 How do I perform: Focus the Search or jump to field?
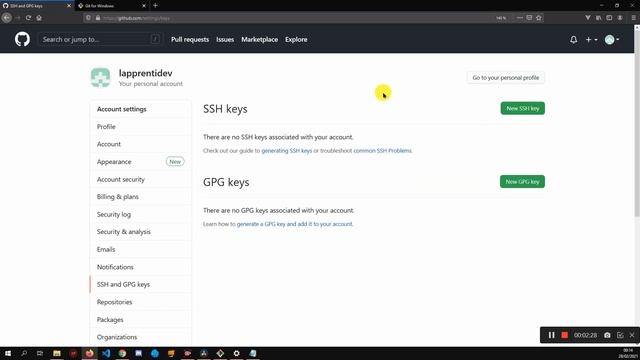[100, 40]
